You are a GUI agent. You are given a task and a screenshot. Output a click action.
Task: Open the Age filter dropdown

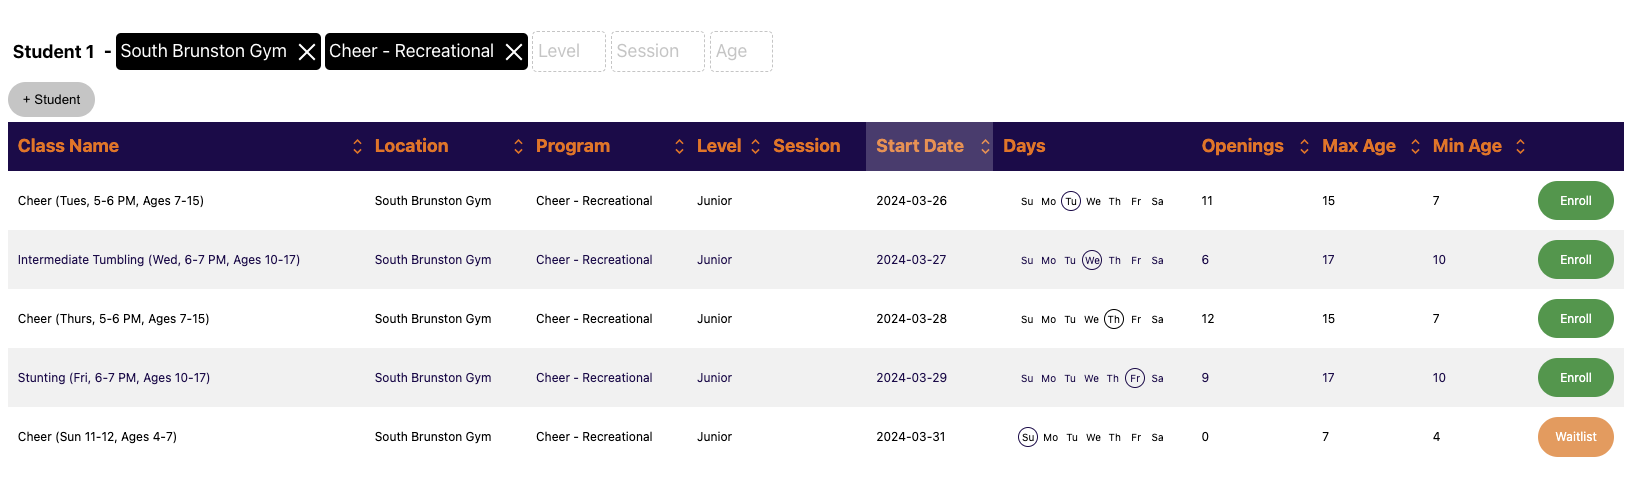[740, 51]
